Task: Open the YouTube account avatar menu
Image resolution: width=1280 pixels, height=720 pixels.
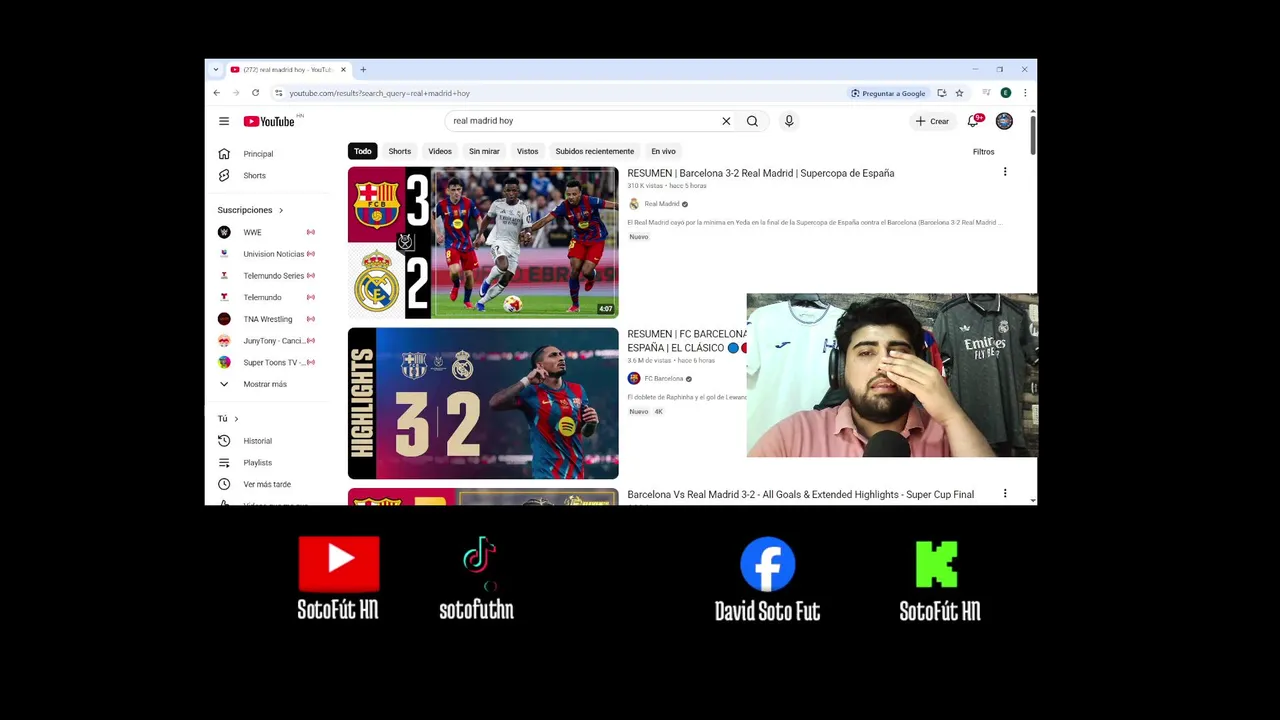Action: coord(1004,121)
